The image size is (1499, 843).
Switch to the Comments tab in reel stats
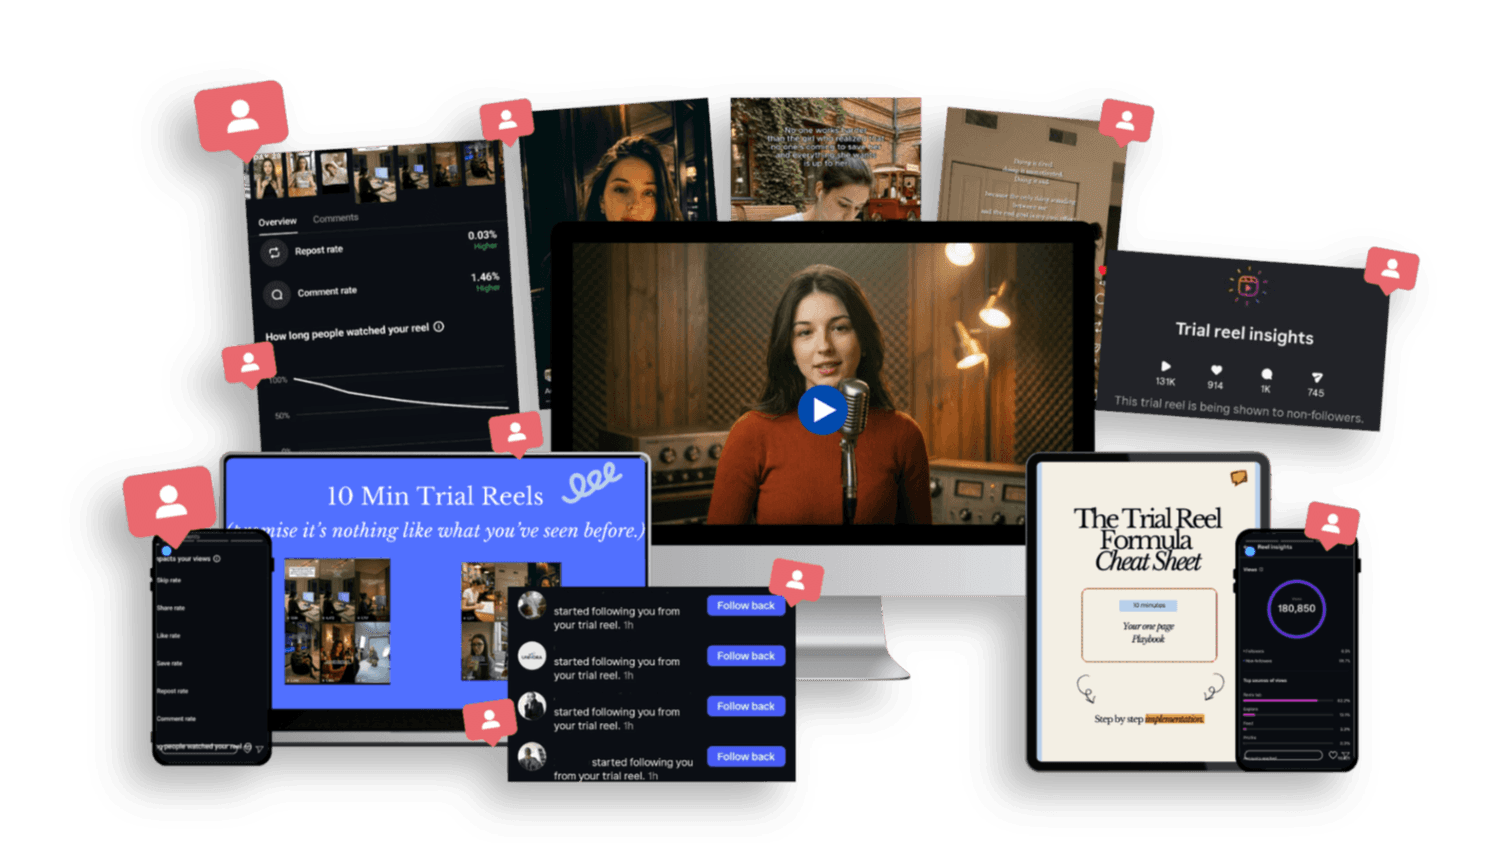pyautogui.click(x=335, y=218)
